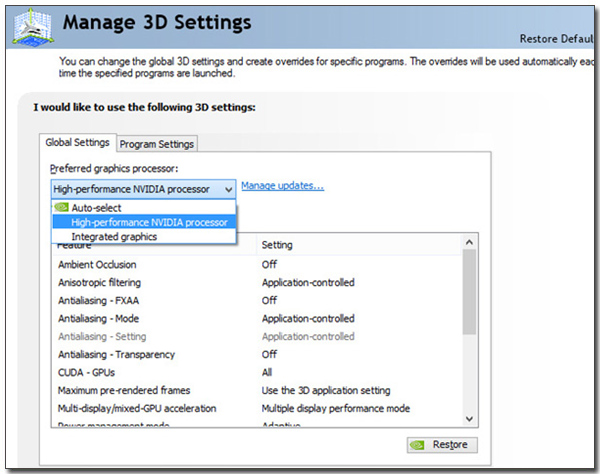Select Maximum pre-rendered frames row
The height and width of the screenshot is (474, 600).
[x=257, y=390]
